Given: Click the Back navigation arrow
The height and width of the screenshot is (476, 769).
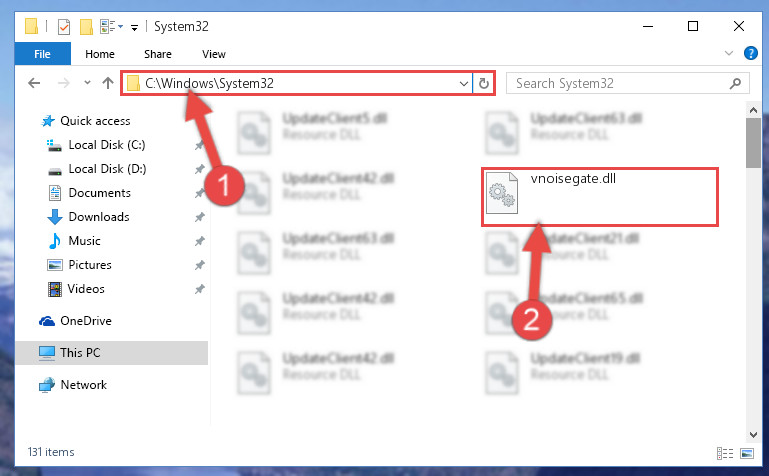Looking at the screenshot, I should click(x=34, y=83).
